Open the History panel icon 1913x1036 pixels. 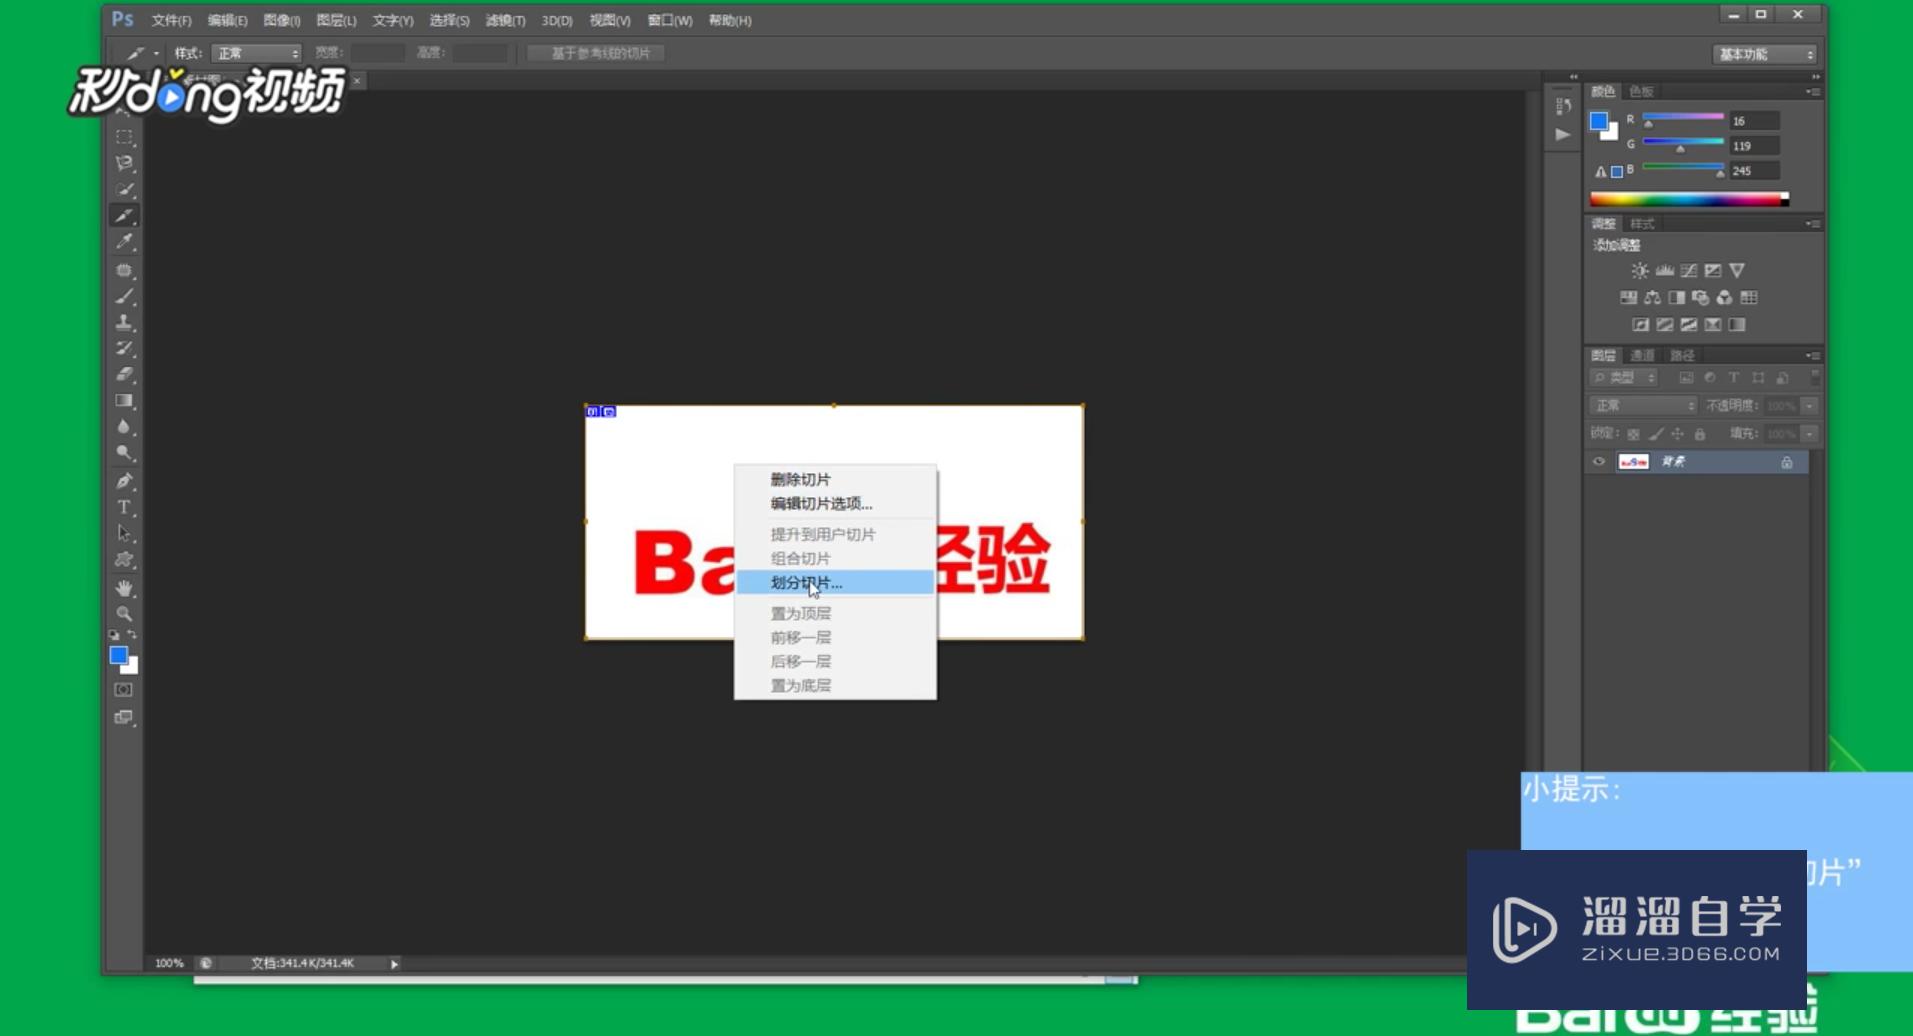point(1563,106)
